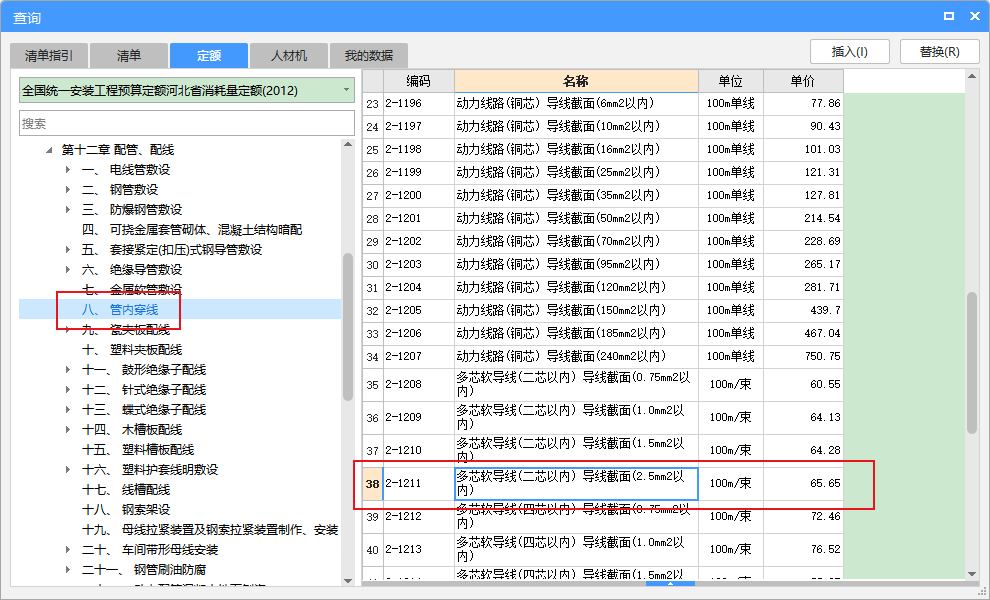This screenshot has width=990, height=600.
Task: Expand the 一、电线管敷设 node arrow
Action: [68, 169]
